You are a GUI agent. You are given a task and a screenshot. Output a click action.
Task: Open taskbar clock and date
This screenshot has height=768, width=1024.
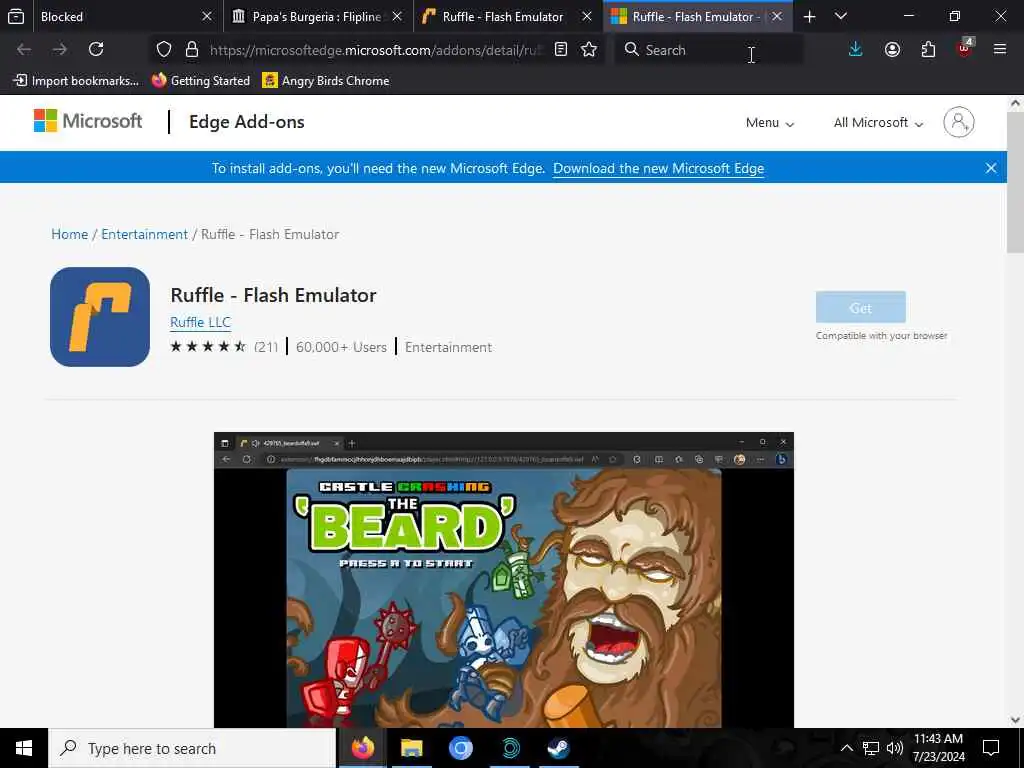tap(938, 748)
